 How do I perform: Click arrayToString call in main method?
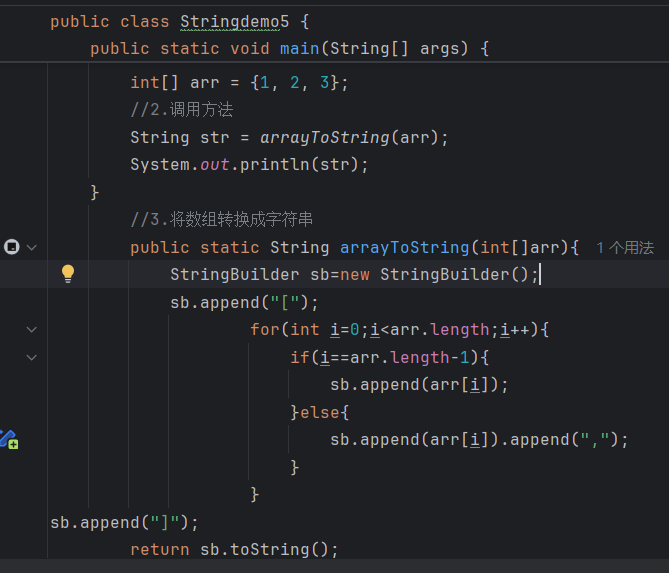pos(325,138)
